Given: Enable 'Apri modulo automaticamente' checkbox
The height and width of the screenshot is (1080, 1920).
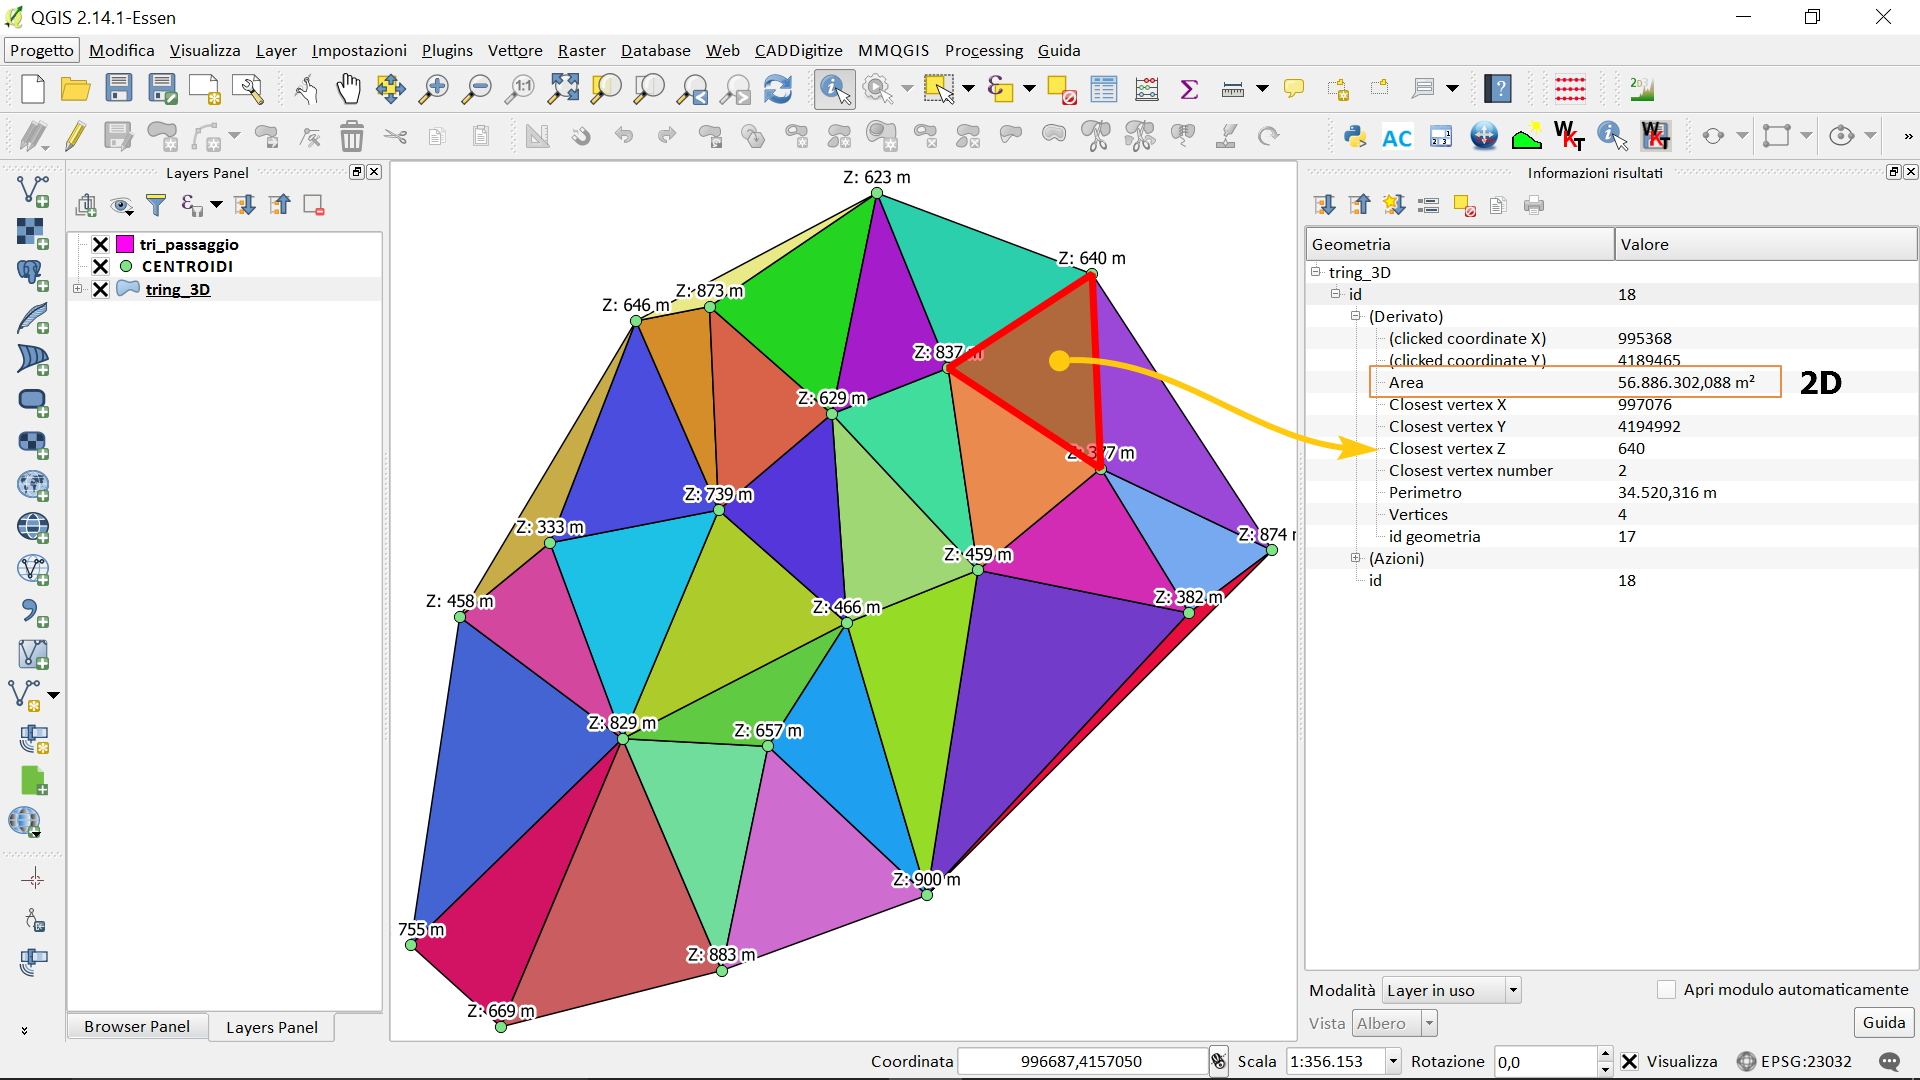Looking at the screenshot, I should coord(1666,990).
